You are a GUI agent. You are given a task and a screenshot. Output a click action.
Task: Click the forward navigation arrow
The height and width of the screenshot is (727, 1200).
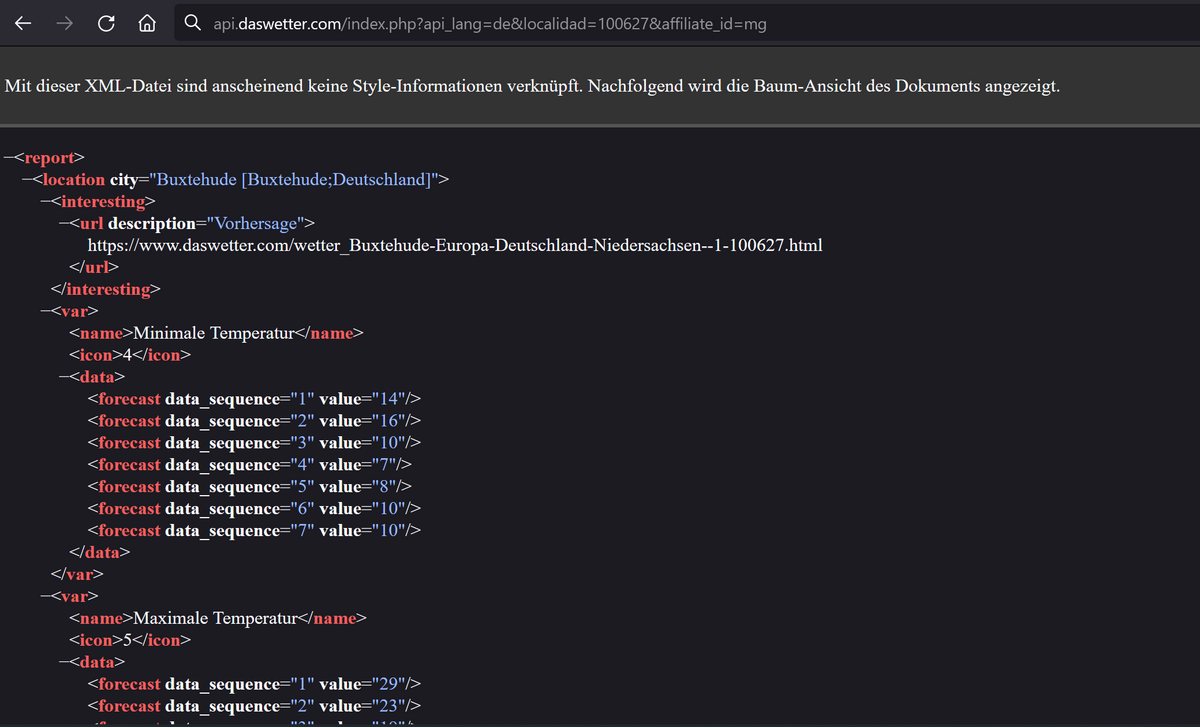pyautogui.click(x=64, y=24)
